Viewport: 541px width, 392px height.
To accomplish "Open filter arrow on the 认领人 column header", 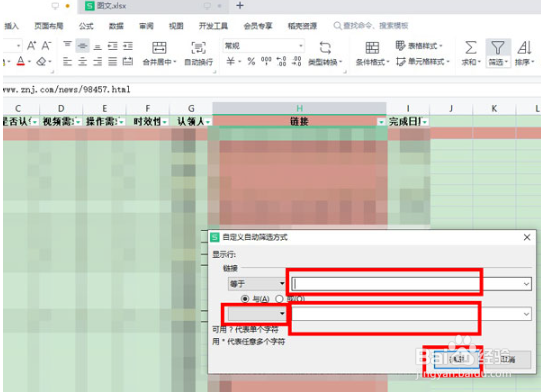I will pyautogui.click(x=208, y=122).
